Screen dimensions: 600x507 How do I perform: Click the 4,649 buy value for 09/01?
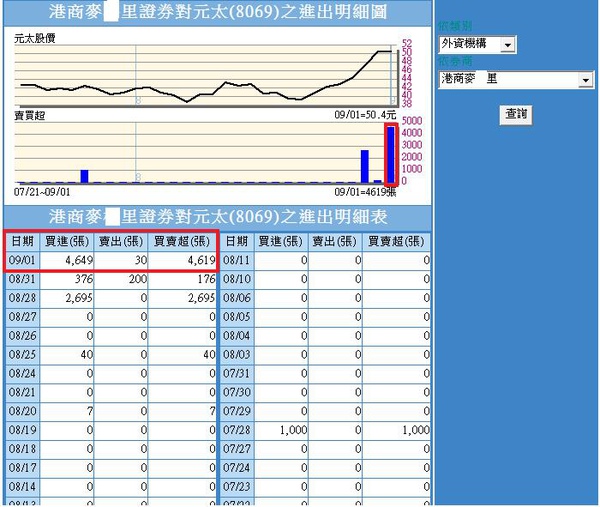coord(79,261)
